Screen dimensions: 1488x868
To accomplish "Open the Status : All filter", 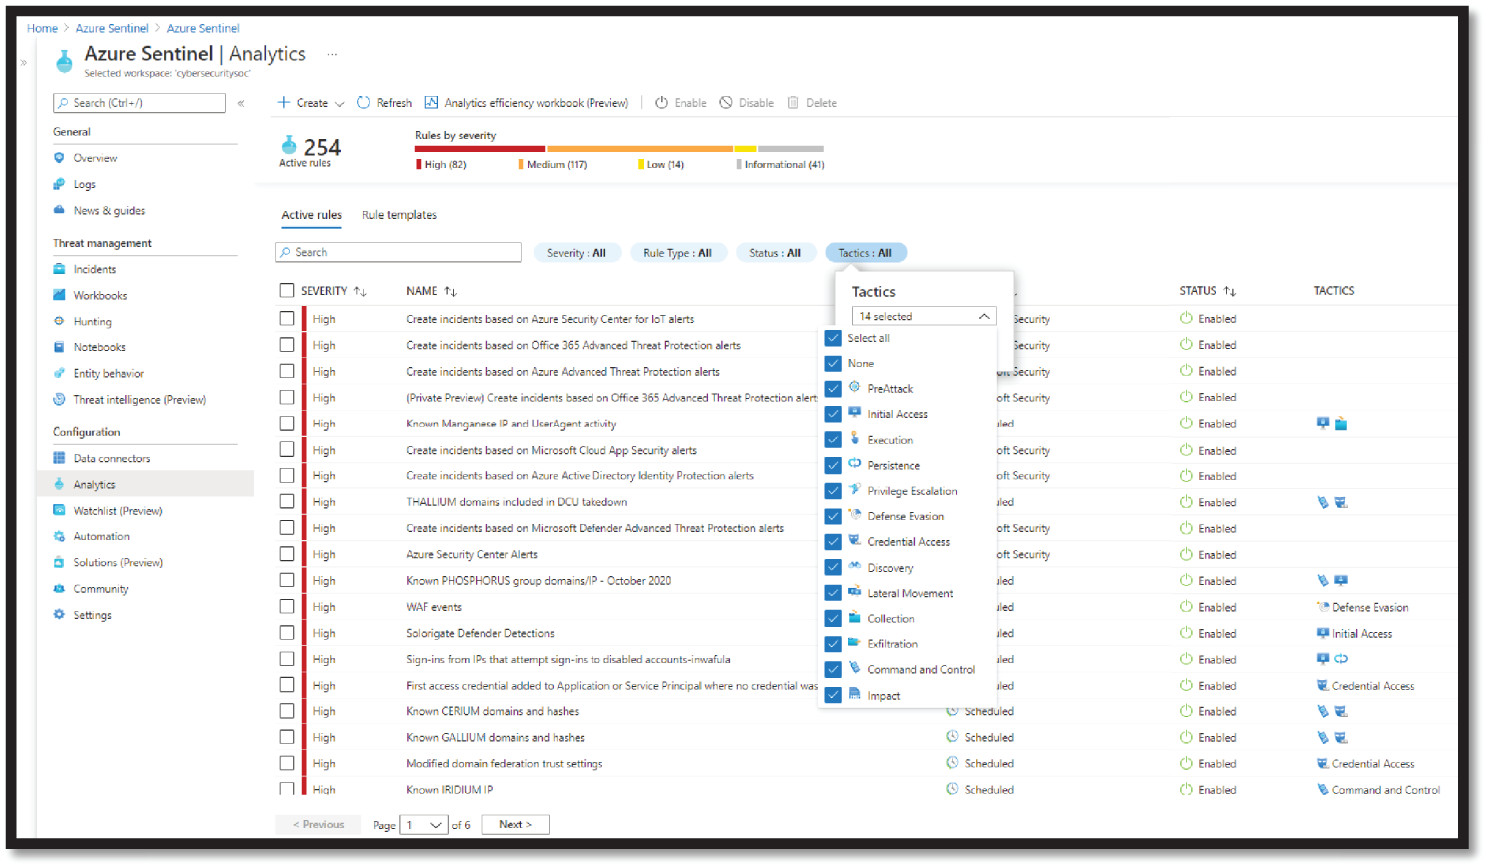I will pyautogui.click(x=775, y=253).
